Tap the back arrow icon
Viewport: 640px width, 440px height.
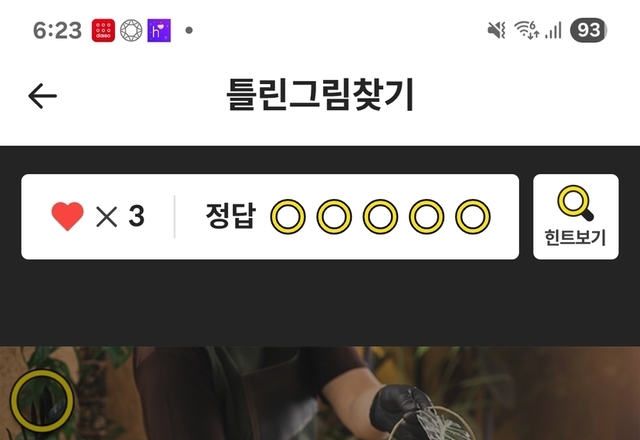(42, 96)
